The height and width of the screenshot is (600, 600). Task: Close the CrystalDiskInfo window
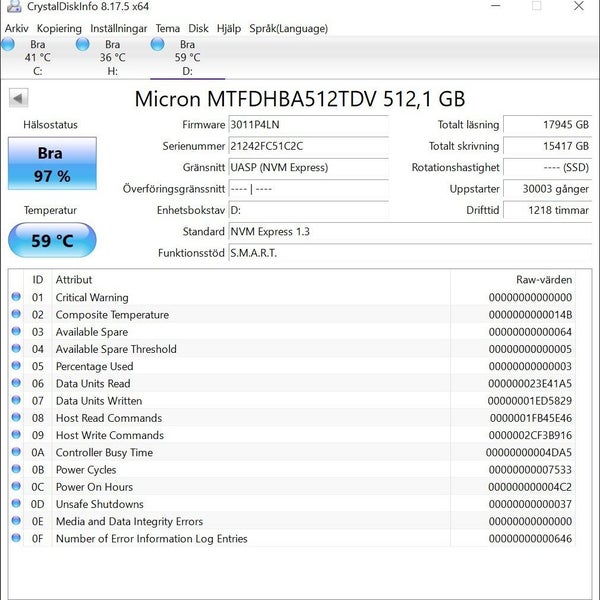579,6
